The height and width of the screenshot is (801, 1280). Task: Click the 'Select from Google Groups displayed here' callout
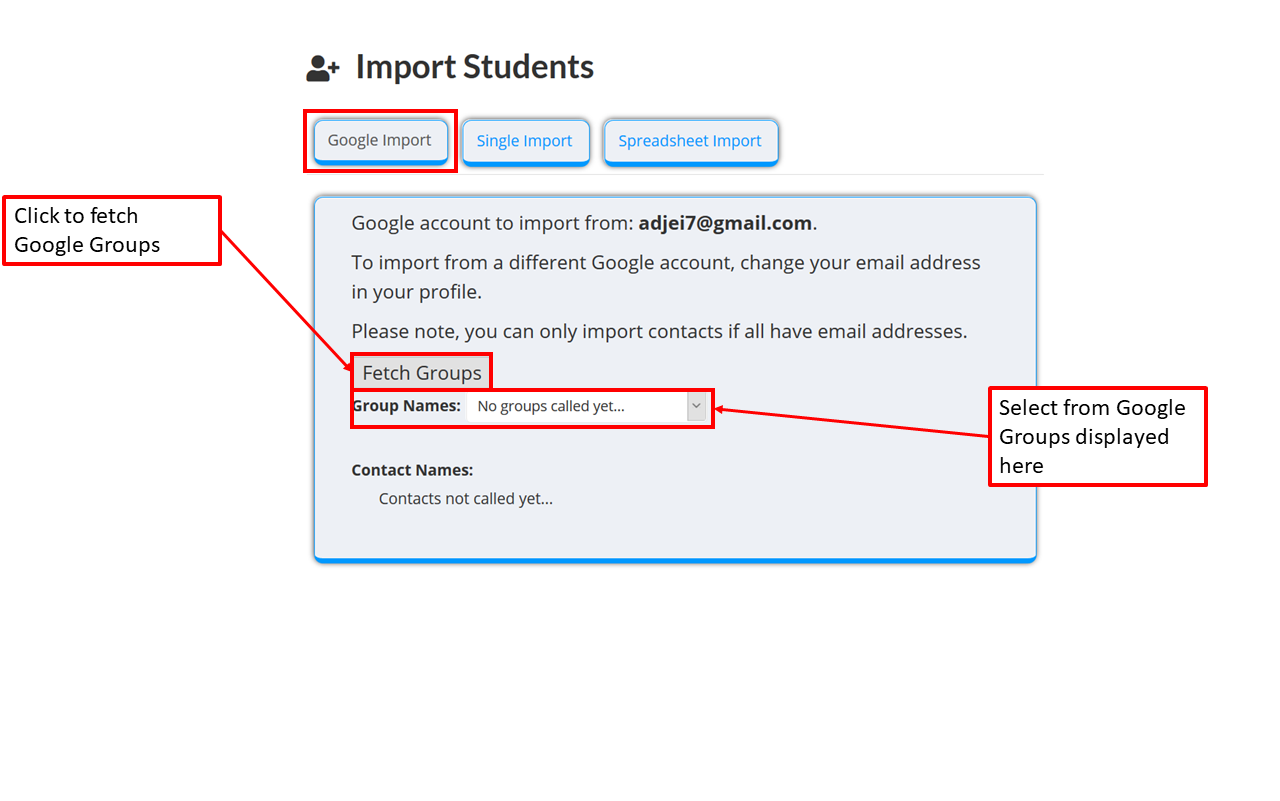1097,436
